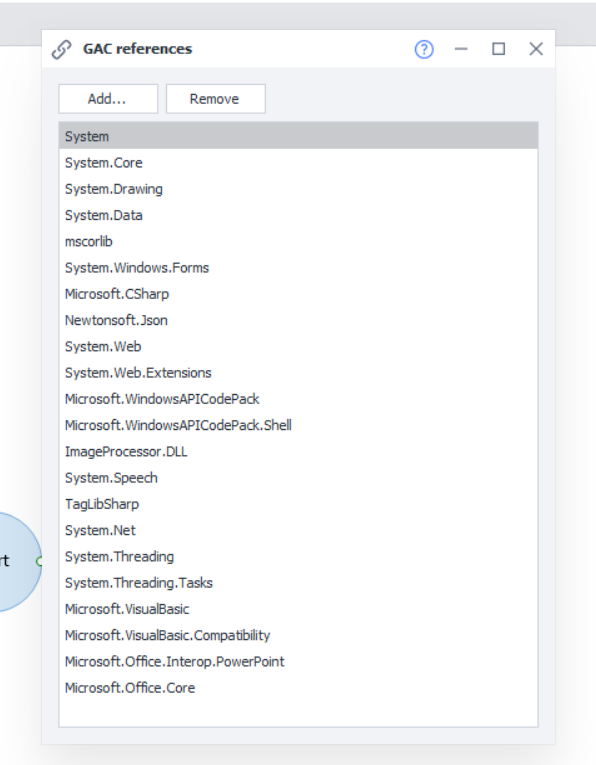Select Microsoft.WindowsAPICodePack.Shell reference
The image size is (596, 765).
(298, 425)
